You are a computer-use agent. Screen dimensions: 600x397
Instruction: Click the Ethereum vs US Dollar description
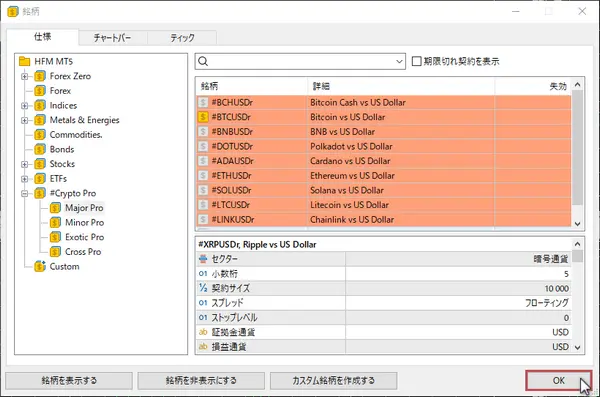352,176
